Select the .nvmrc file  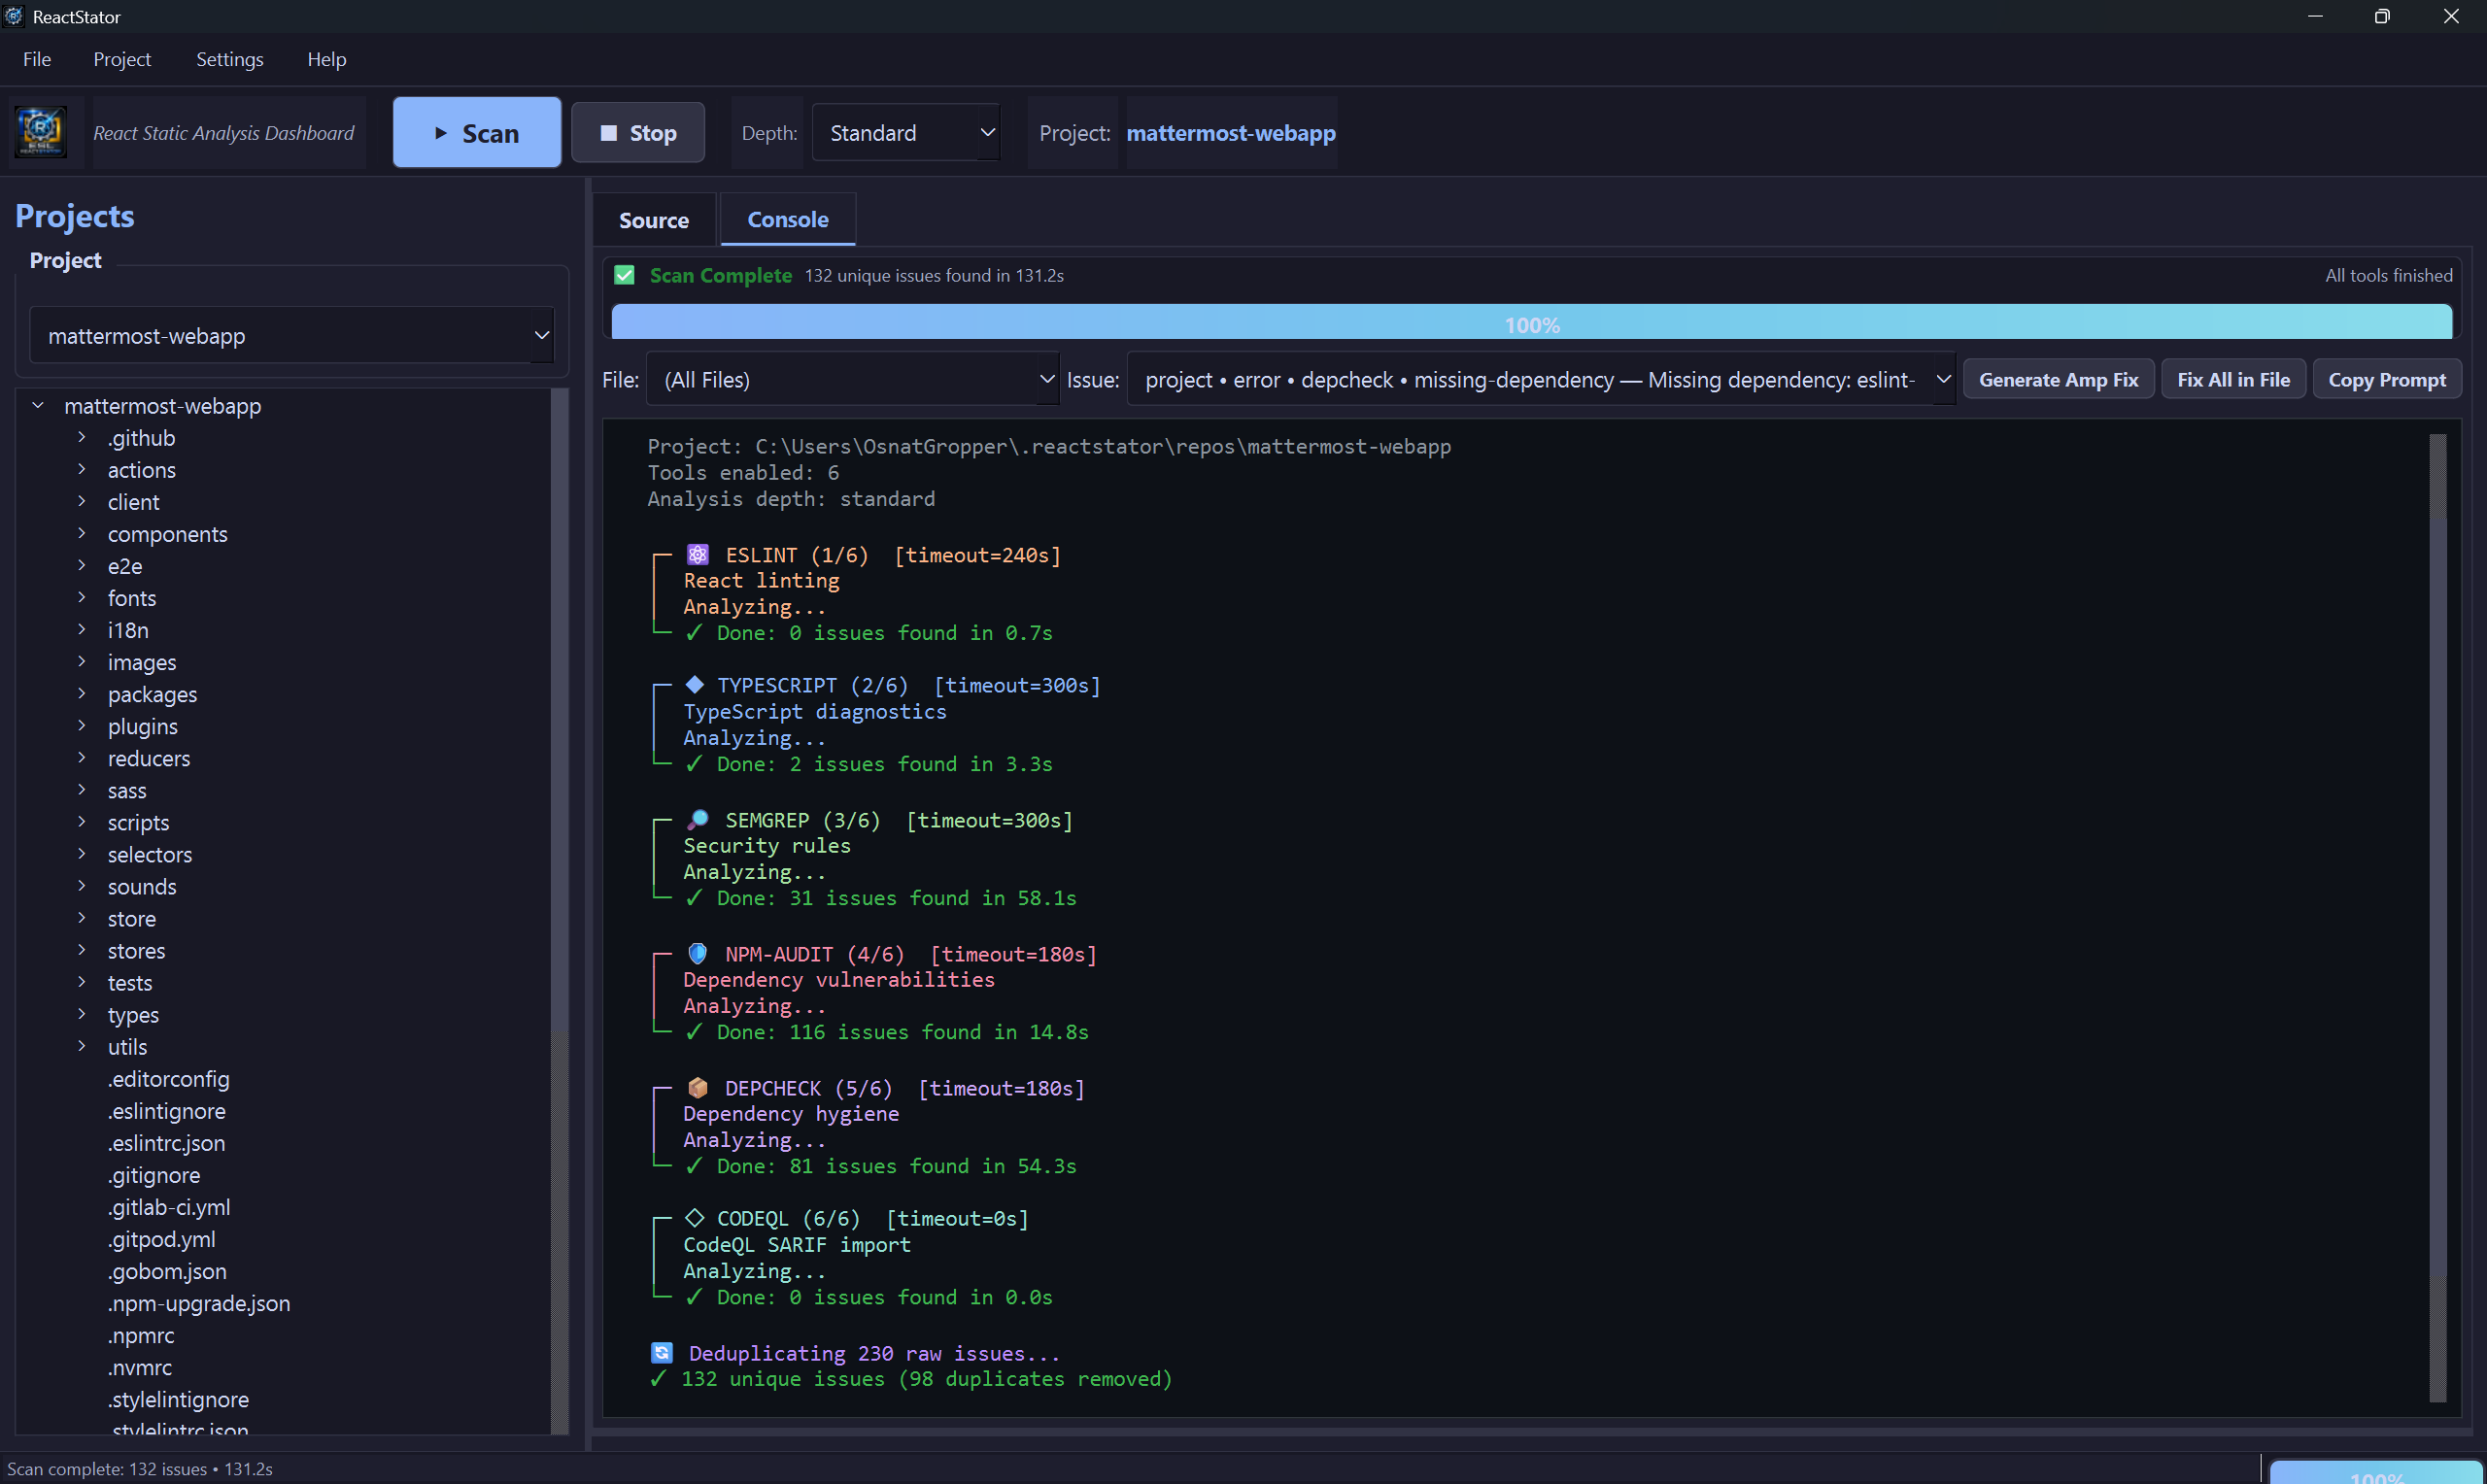coord(140,1367)
